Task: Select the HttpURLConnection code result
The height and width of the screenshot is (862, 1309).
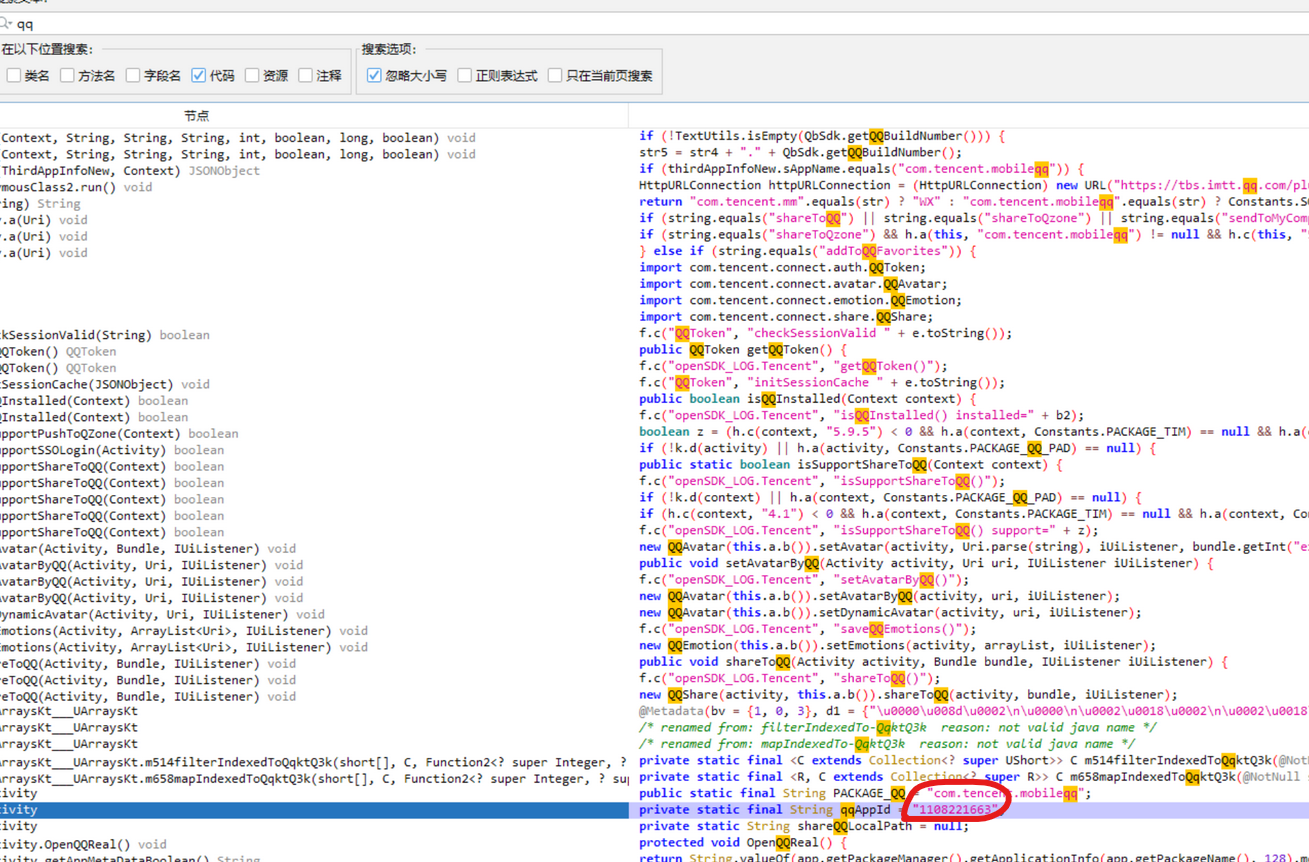Action: coord(974,186)
